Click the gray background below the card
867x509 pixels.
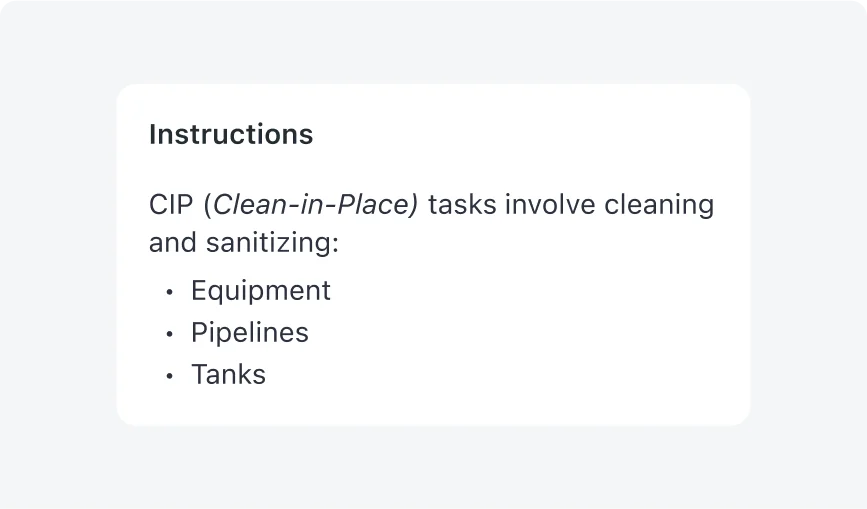pyautogui.click(x=434, y=468)
